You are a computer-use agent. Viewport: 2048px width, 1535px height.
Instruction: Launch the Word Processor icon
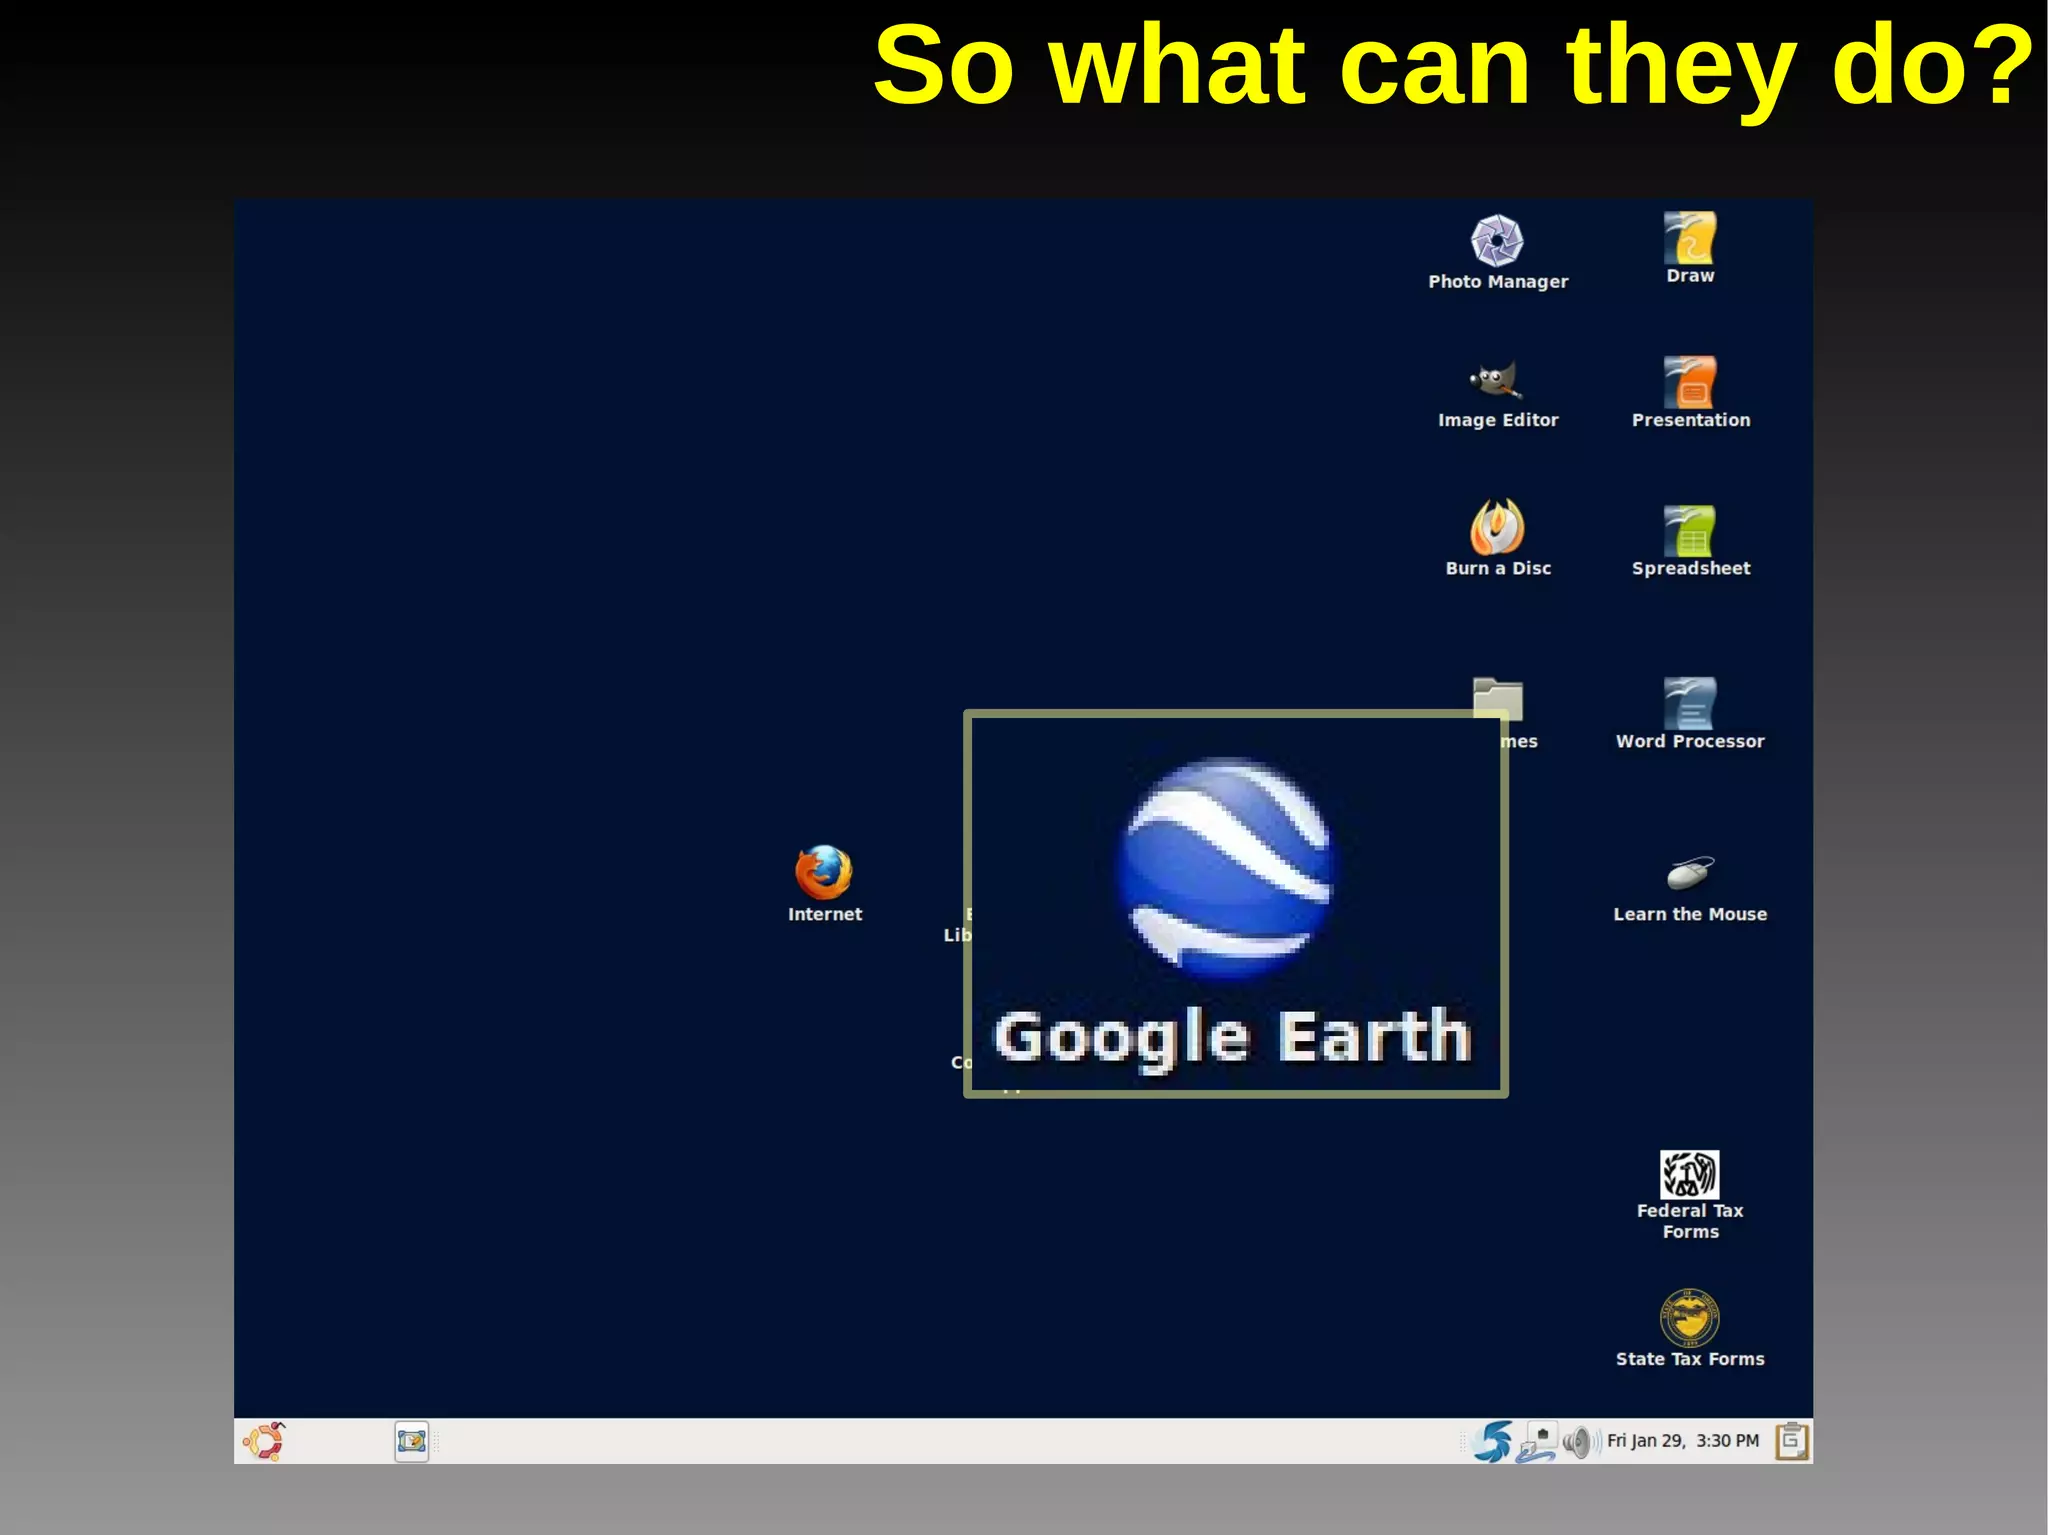(1690, 703)
